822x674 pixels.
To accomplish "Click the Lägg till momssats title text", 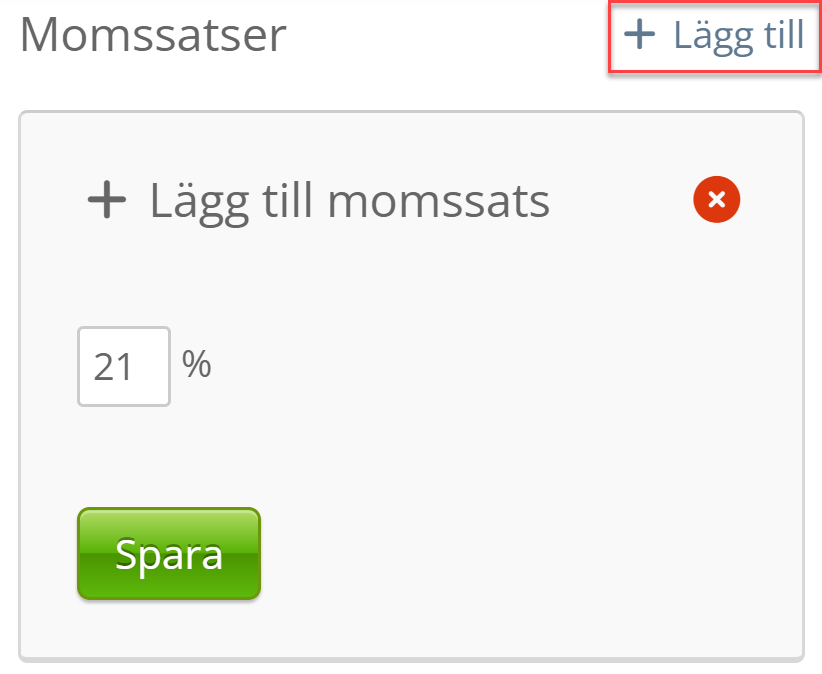I will pyautogui.click(x=349, y=200).
